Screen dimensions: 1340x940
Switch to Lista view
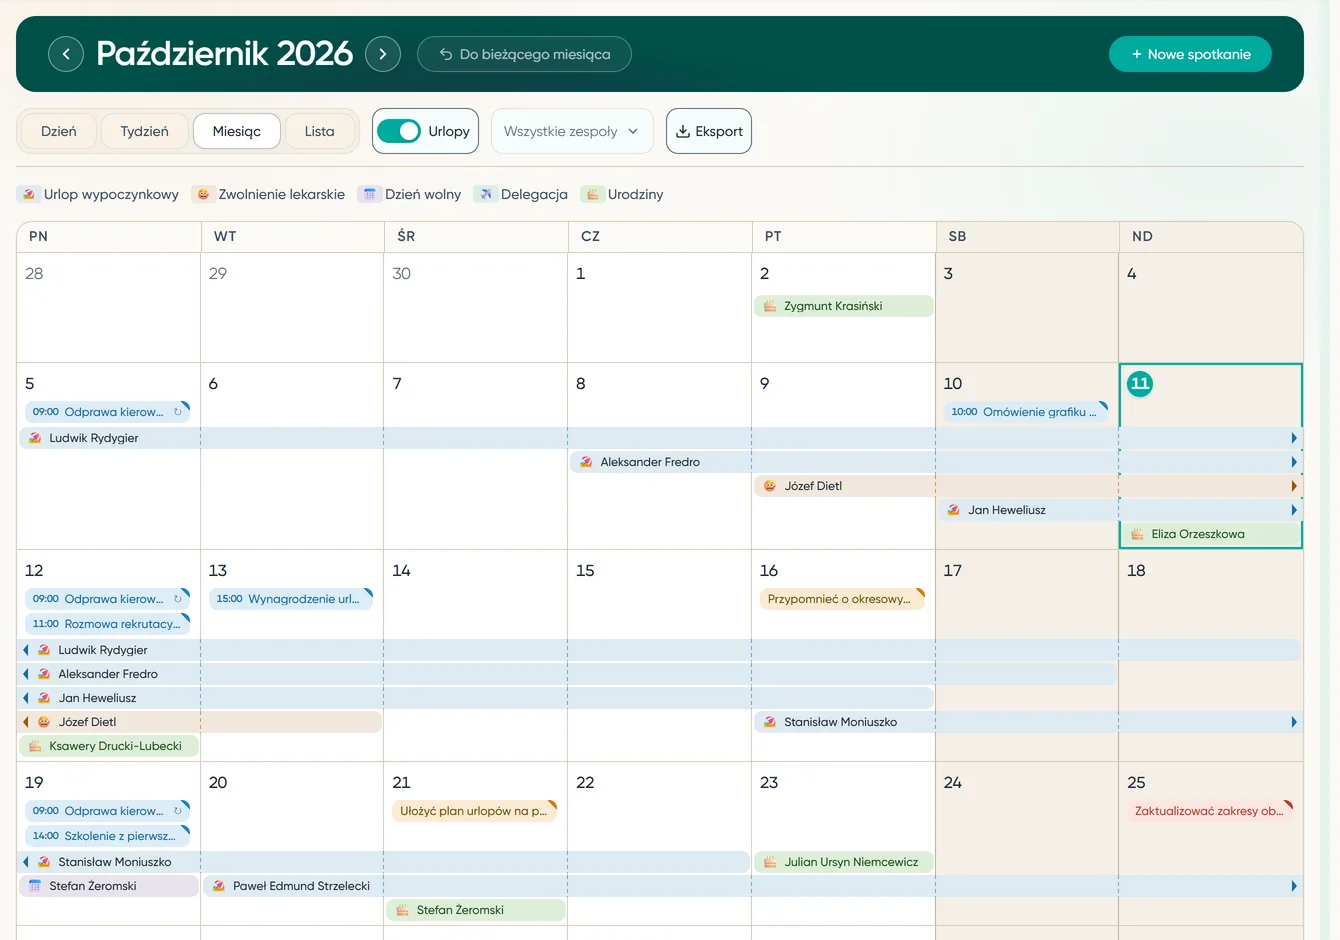pyautogui.click(x=320, y=131)
